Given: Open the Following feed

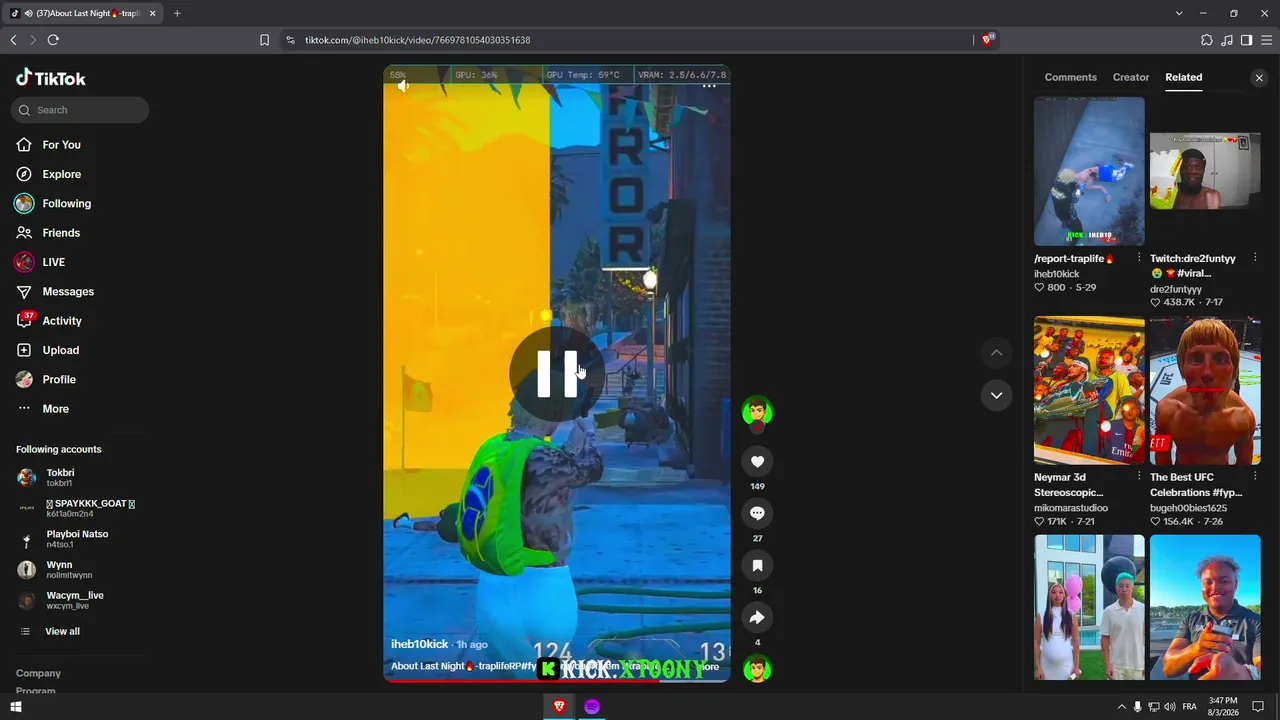Looking at the screenshot, I should [x=53, y=203].
